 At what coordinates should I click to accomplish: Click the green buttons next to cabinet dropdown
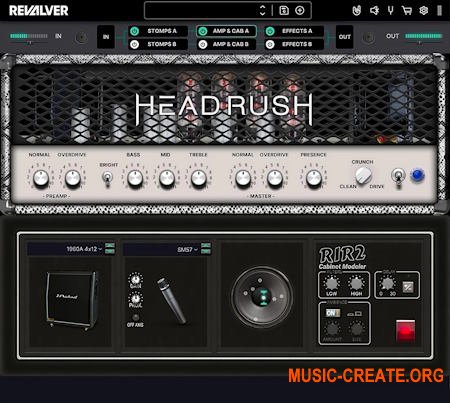point(110,248)
